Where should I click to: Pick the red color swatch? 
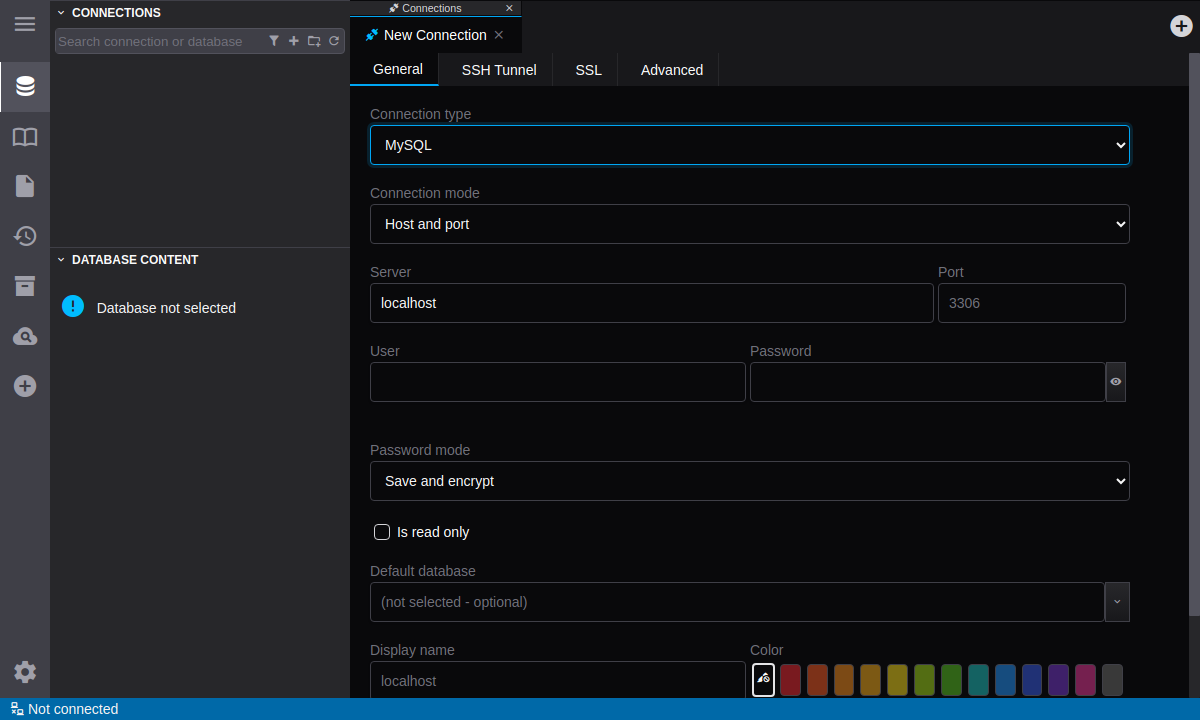click(791, 679)
